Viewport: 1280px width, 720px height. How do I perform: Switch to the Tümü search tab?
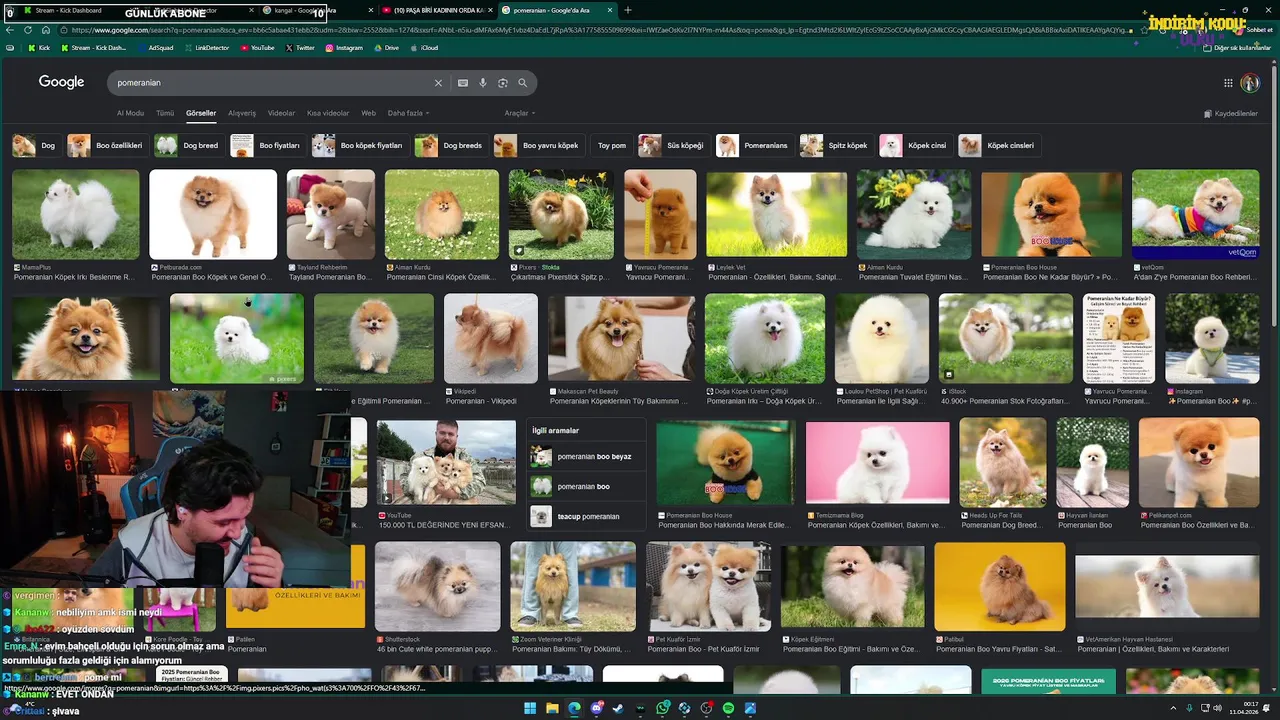tap(165, 113)
